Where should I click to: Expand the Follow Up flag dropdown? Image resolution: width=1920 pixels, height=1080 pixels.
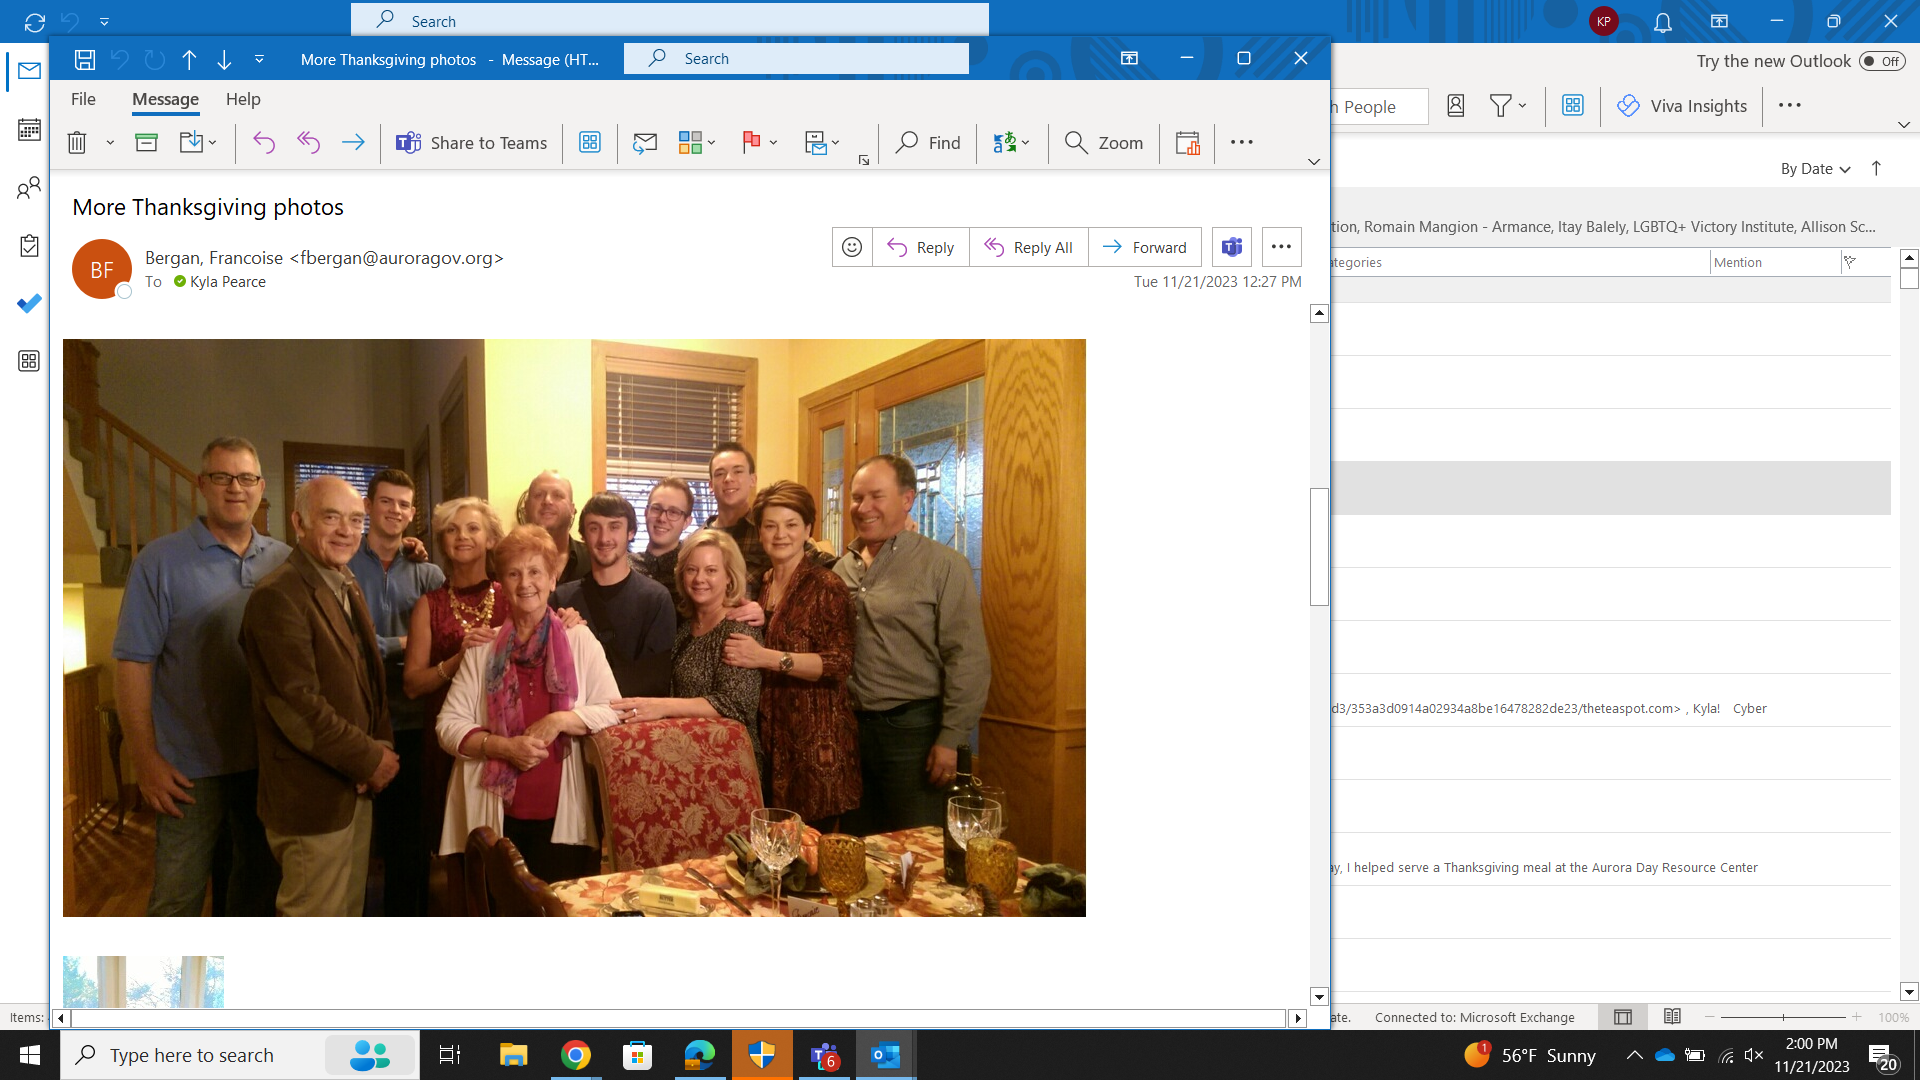774,143
